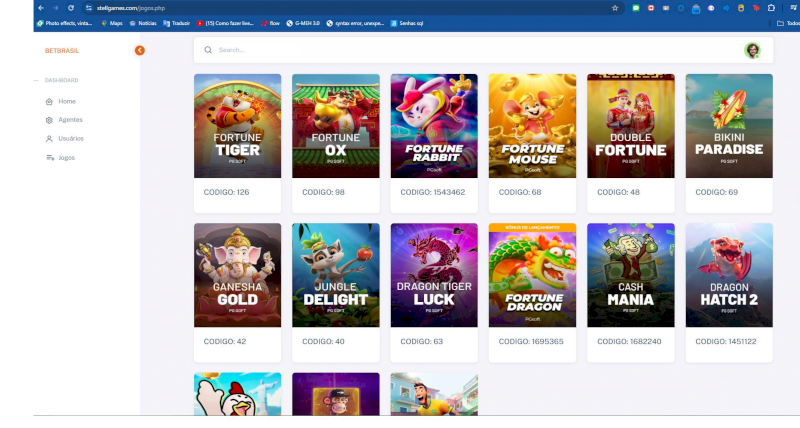The height and width of the screenshot is (428, 800).
Task: Click the search magnifier icon
Action: (208, 50)
